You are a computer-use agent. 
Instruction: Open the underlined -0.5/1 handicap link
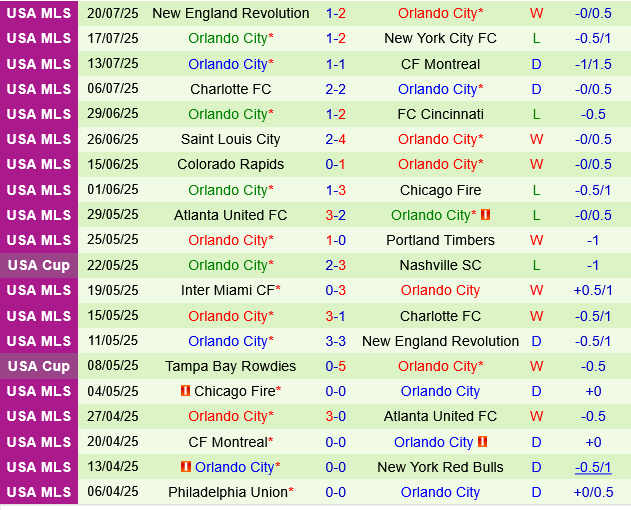593,467
